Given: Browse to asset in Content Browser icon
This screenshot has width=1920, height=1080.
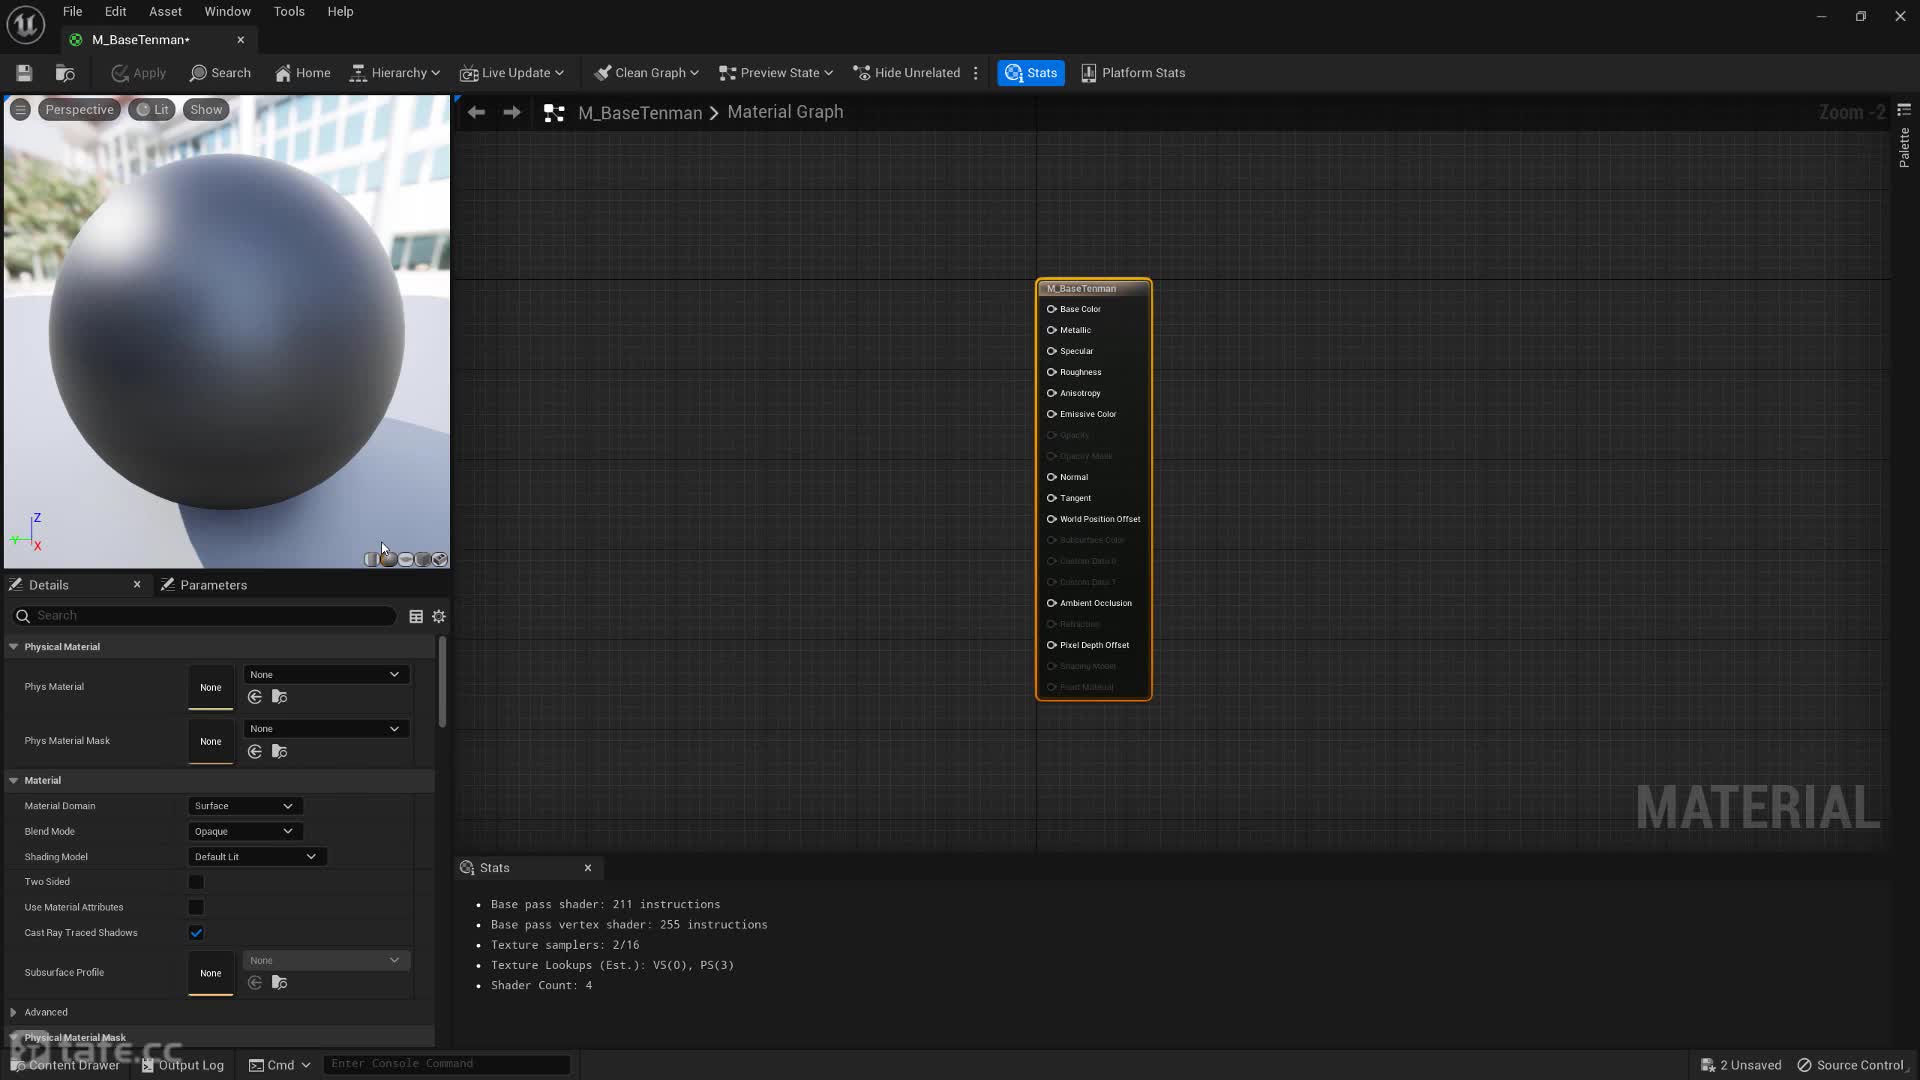Looking at the screenshot, I should point(65,73).
